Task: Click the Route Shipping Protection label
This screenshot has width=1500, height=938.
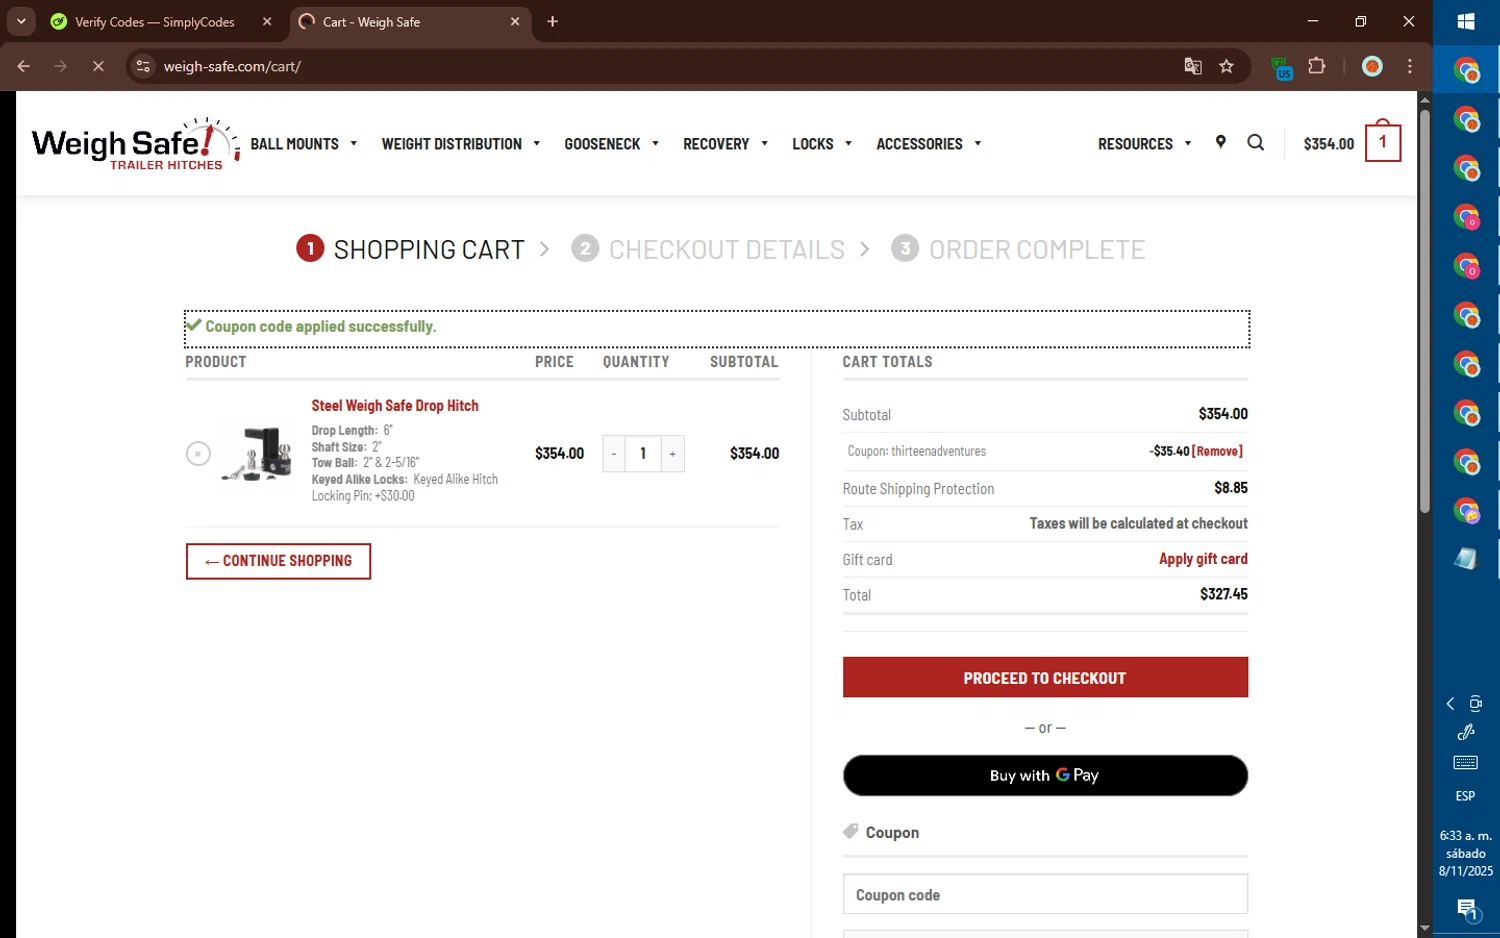Action: 918,489
